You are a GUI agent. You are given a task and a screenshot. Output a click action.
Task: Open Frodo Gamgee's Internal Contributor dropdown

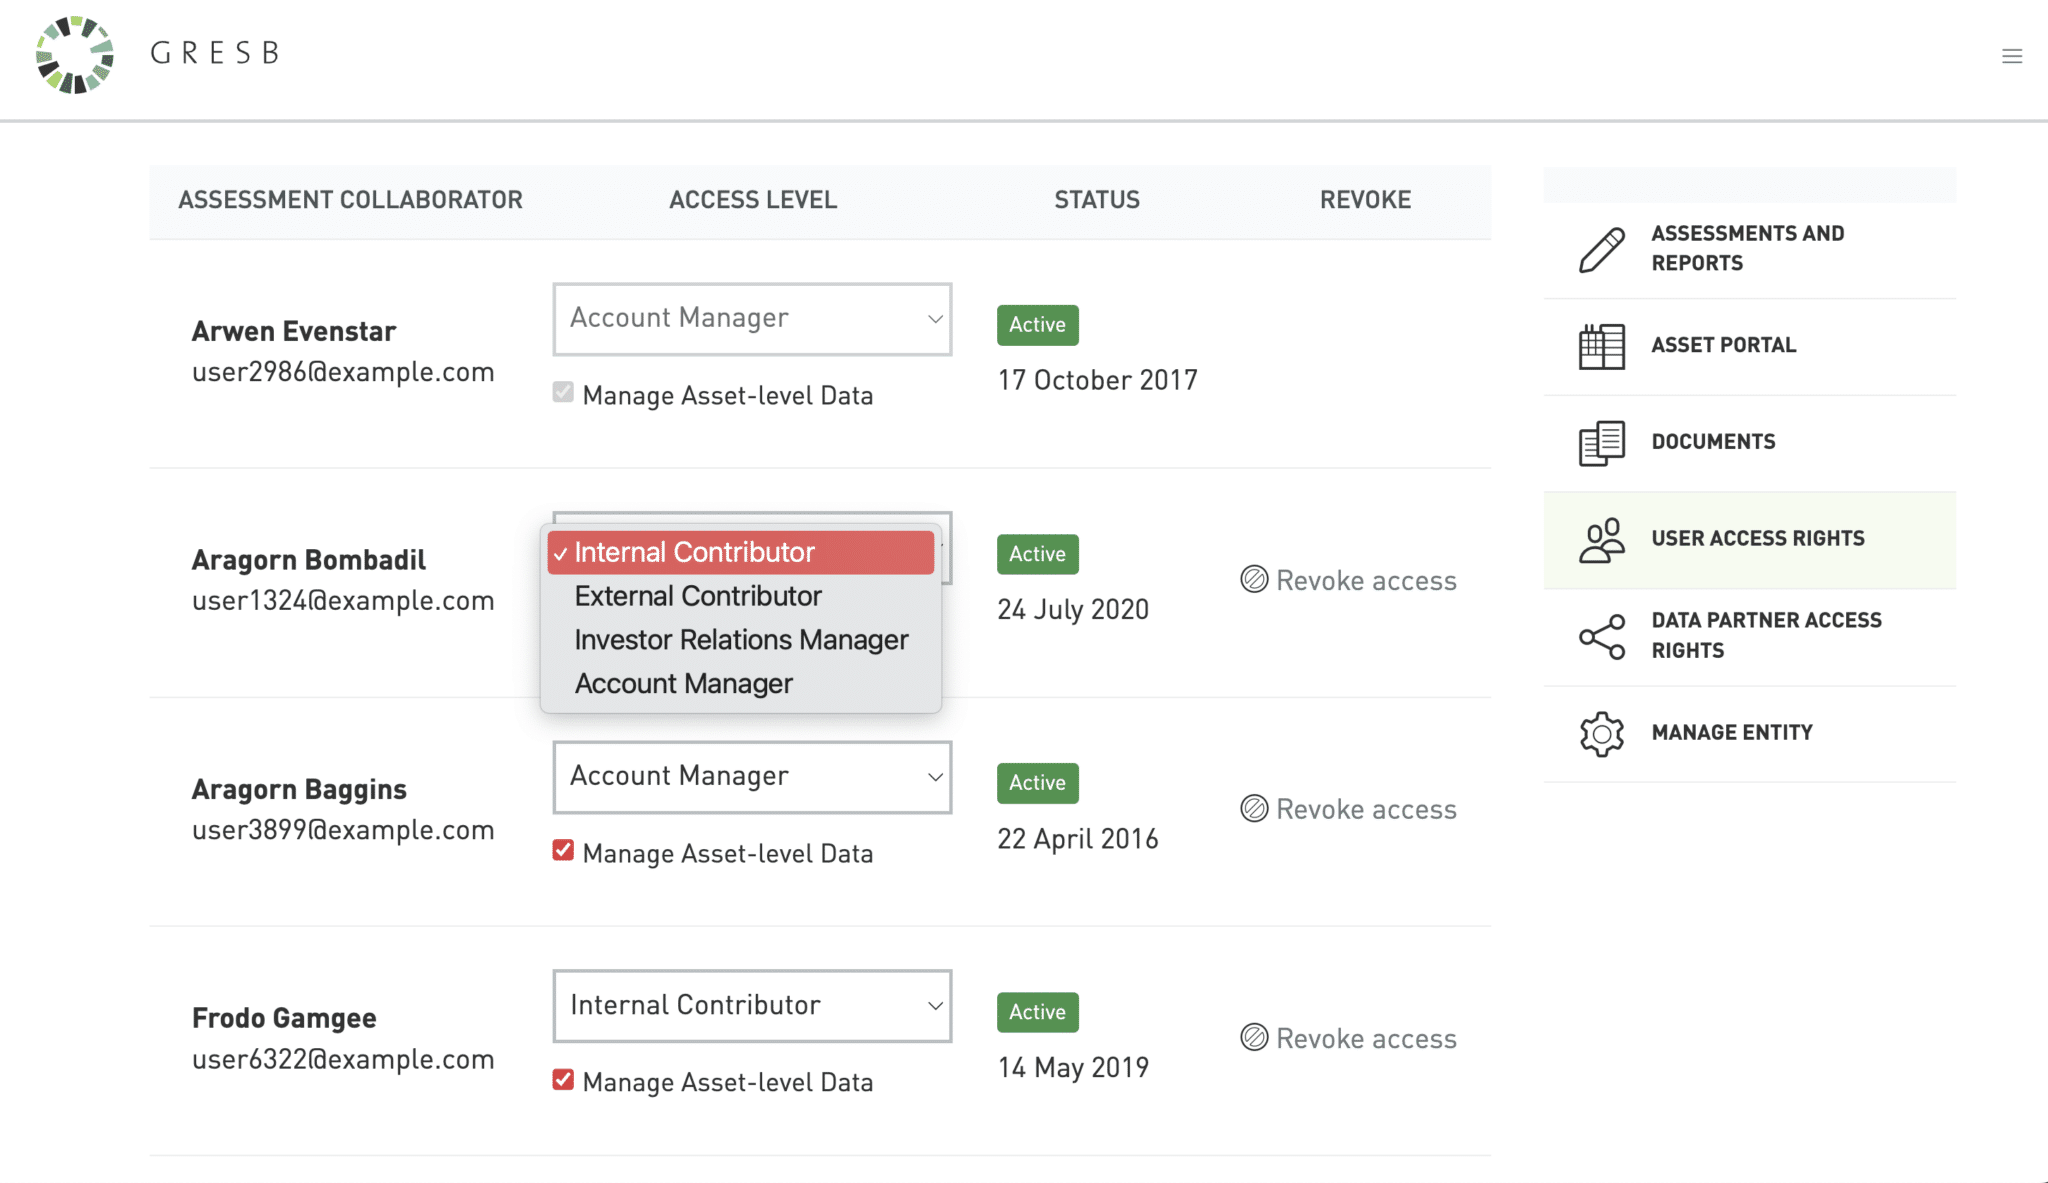point(752,1006)
